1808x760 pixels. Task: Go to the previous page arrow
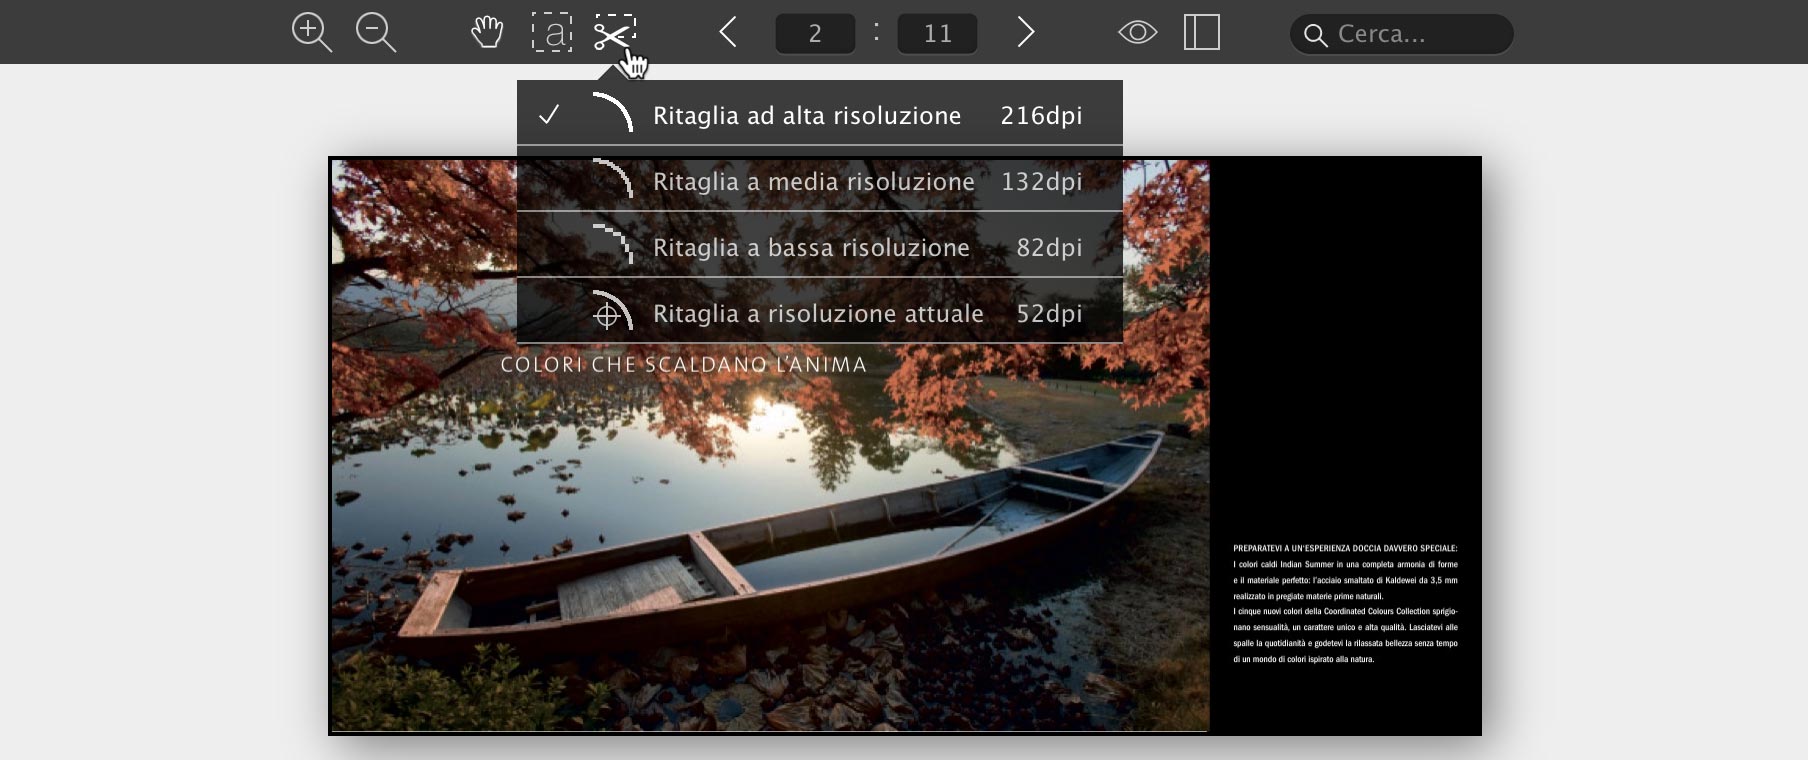tap(728, 32)
